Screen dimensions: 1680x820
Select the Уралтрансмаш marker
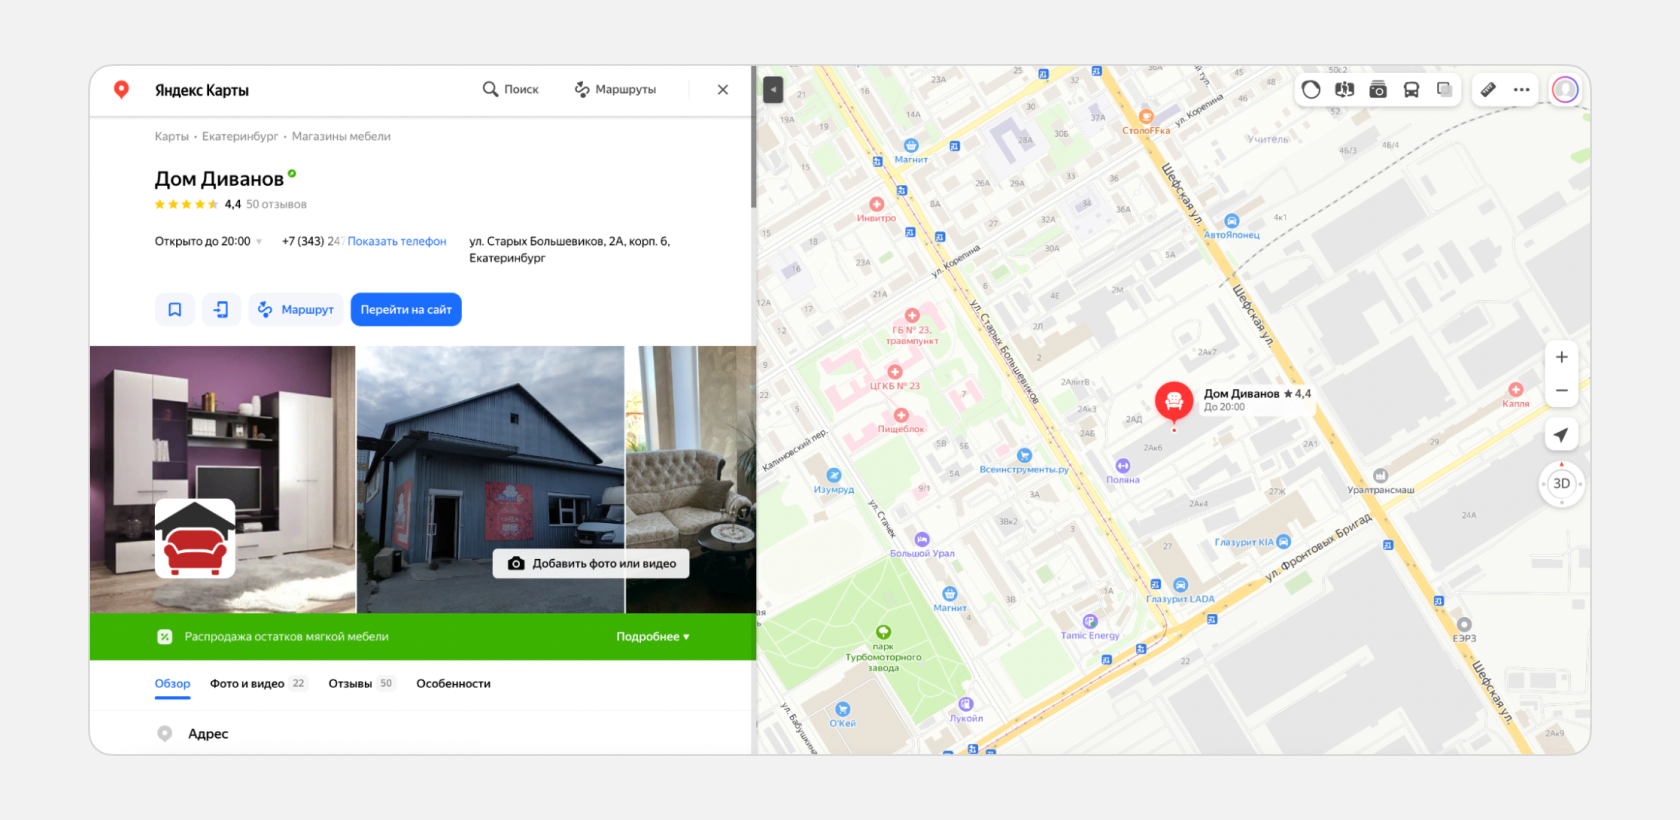coord(1381,476)
